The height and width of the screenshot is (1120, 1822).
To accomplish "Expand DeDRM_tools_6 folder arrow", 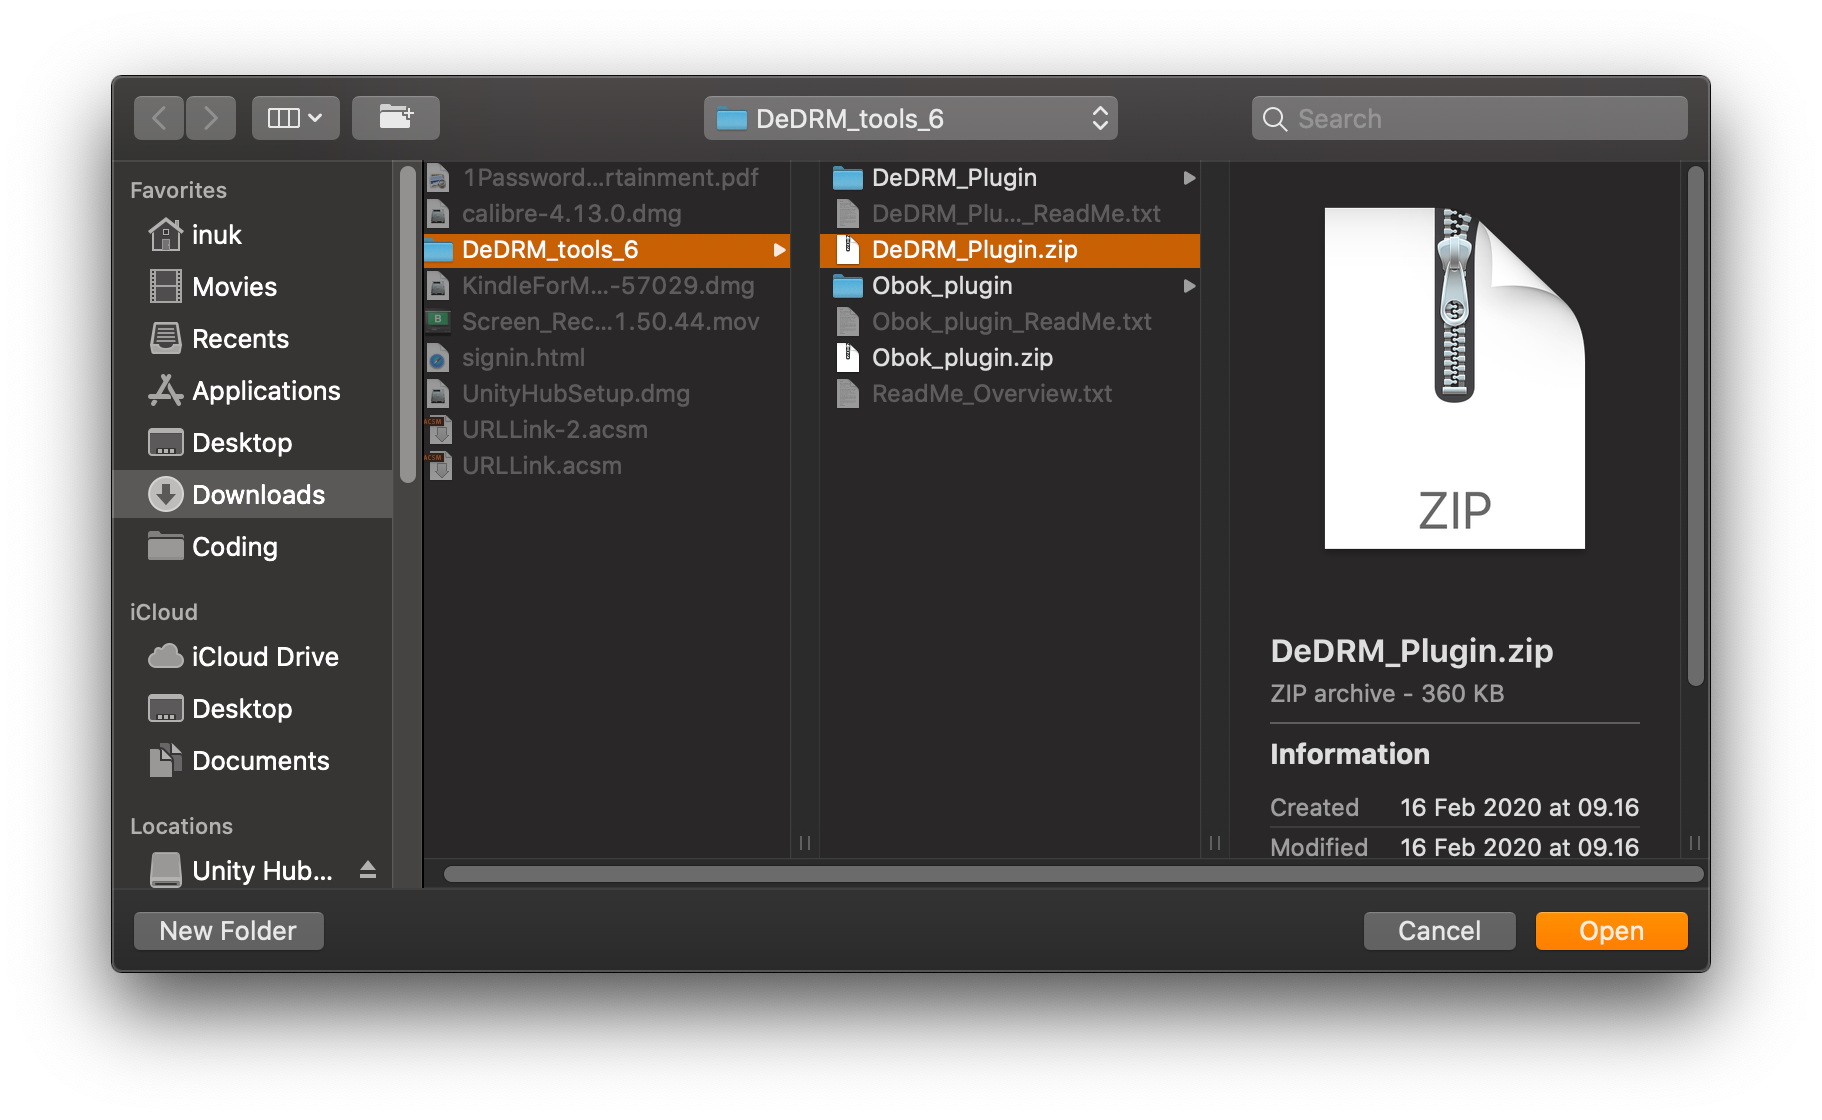I will (x=779, y=250).
